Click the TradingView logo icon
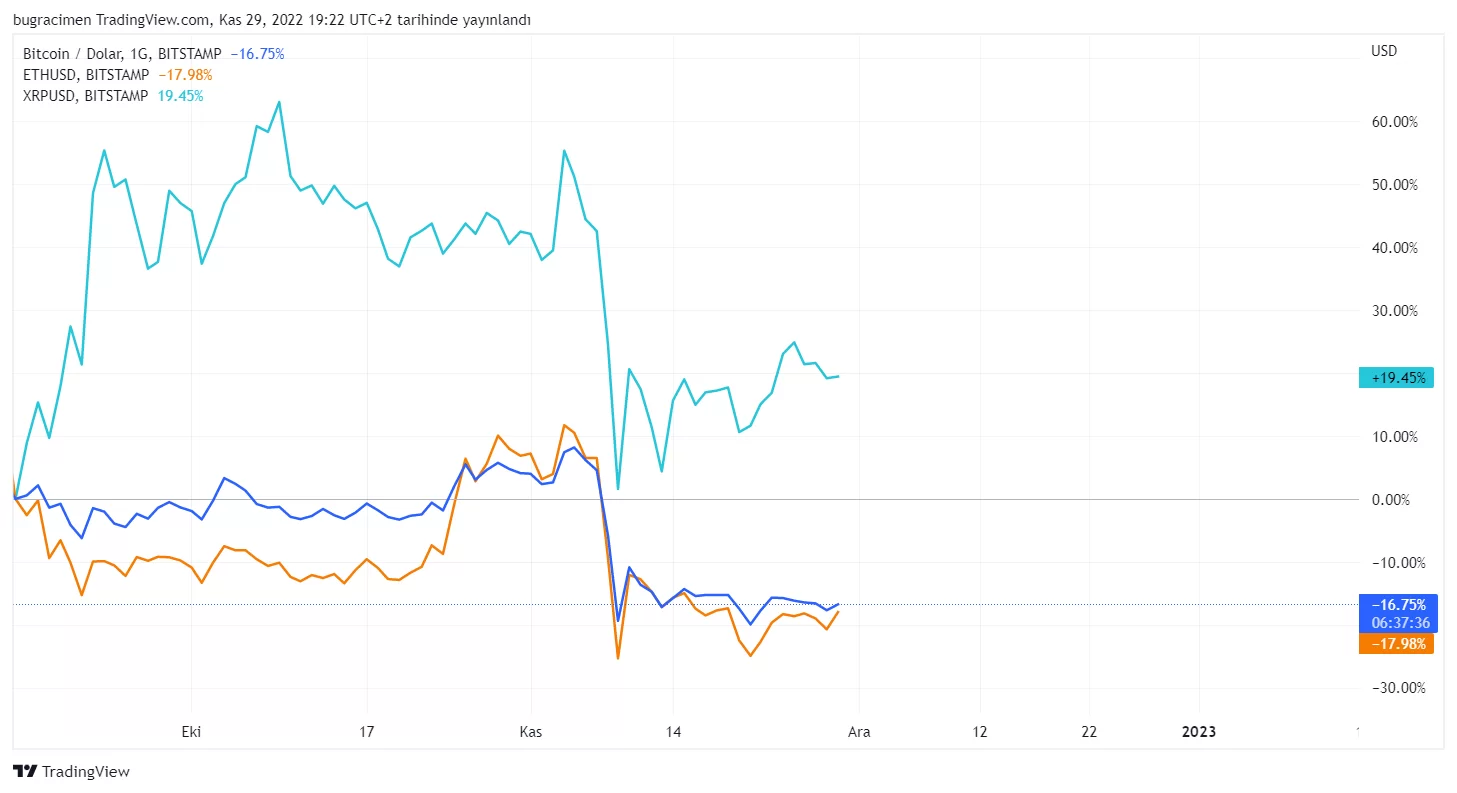The image size is (1457, 793). click(25, 772)
